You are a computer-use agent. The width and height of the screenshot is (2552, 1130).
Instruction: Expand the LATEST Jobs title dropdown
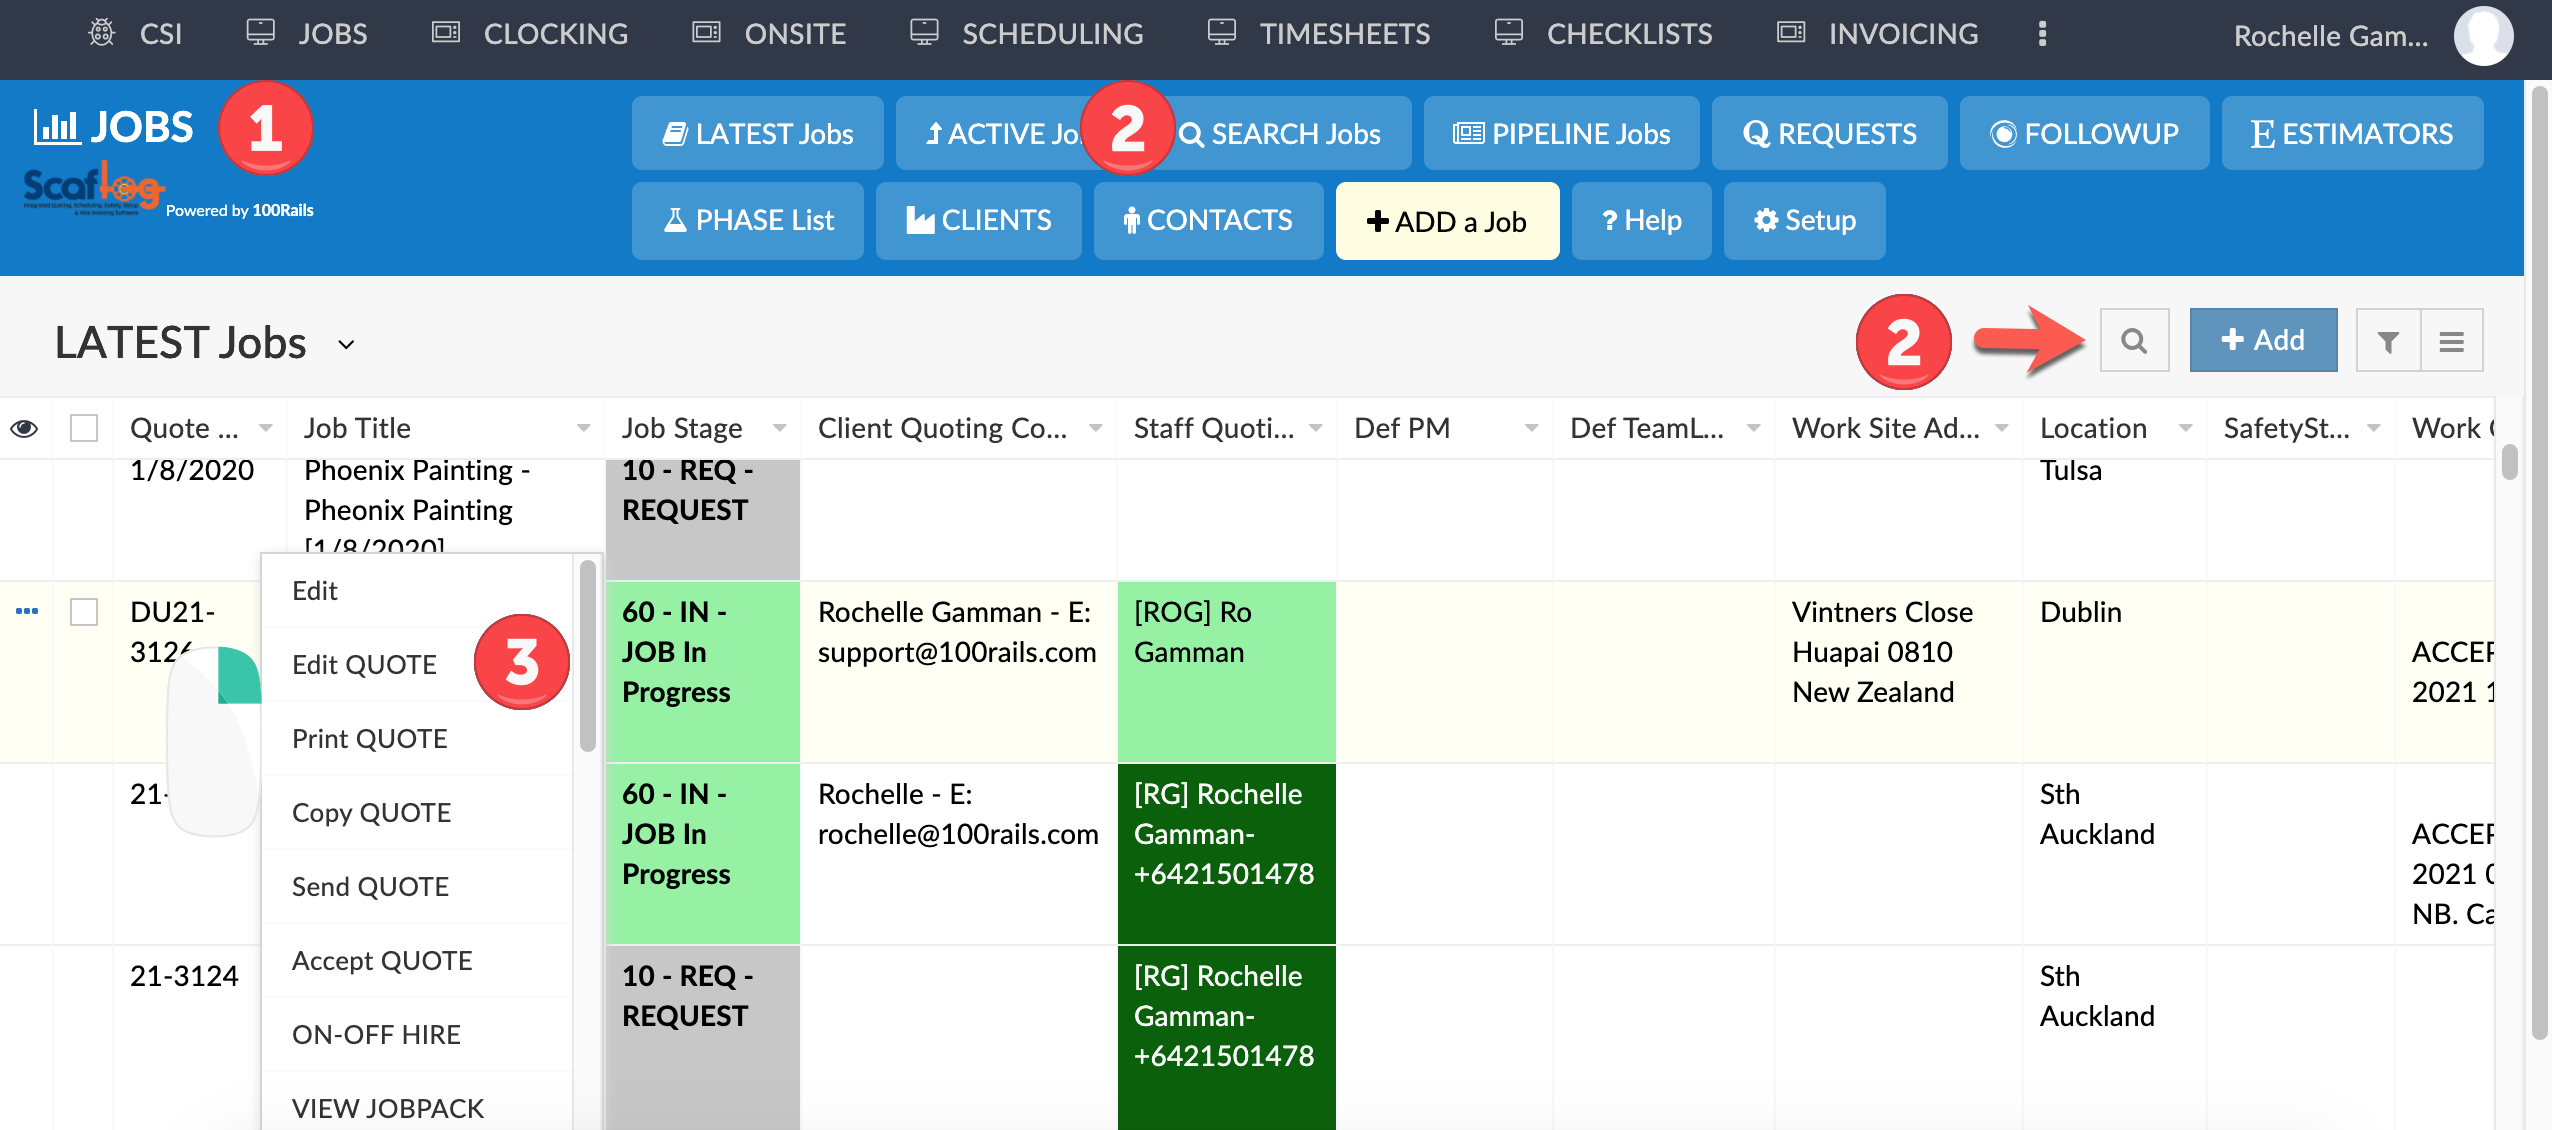point(346,344)
